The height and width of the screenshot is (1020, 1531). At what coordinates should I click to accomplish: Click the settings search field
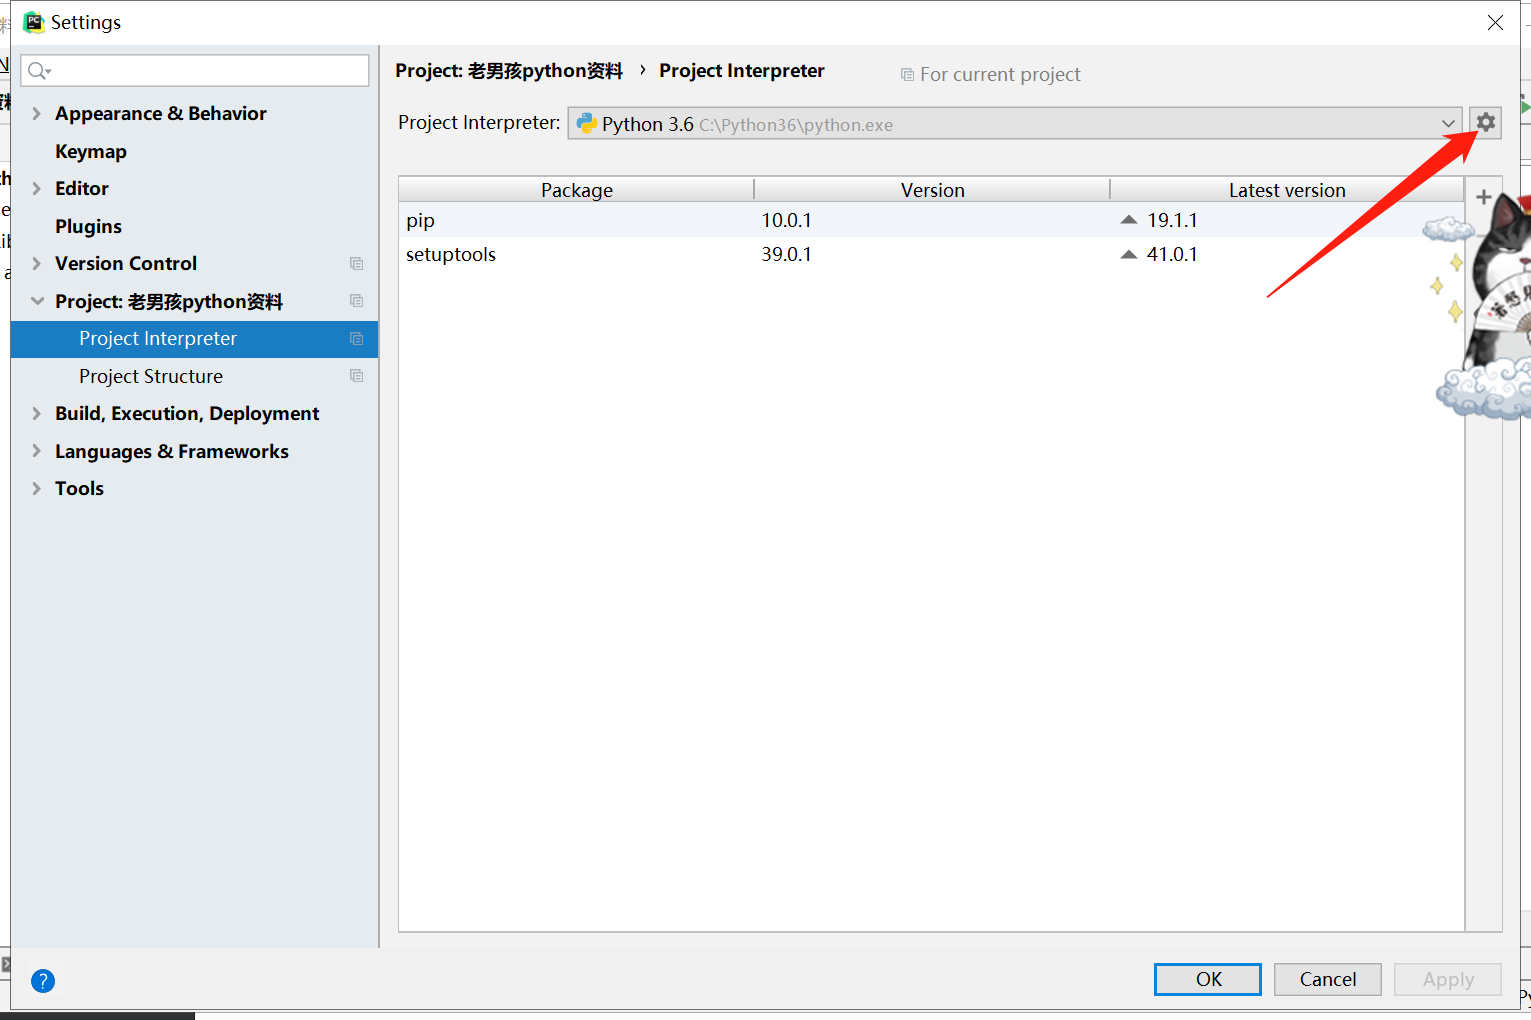coord(195,71)
